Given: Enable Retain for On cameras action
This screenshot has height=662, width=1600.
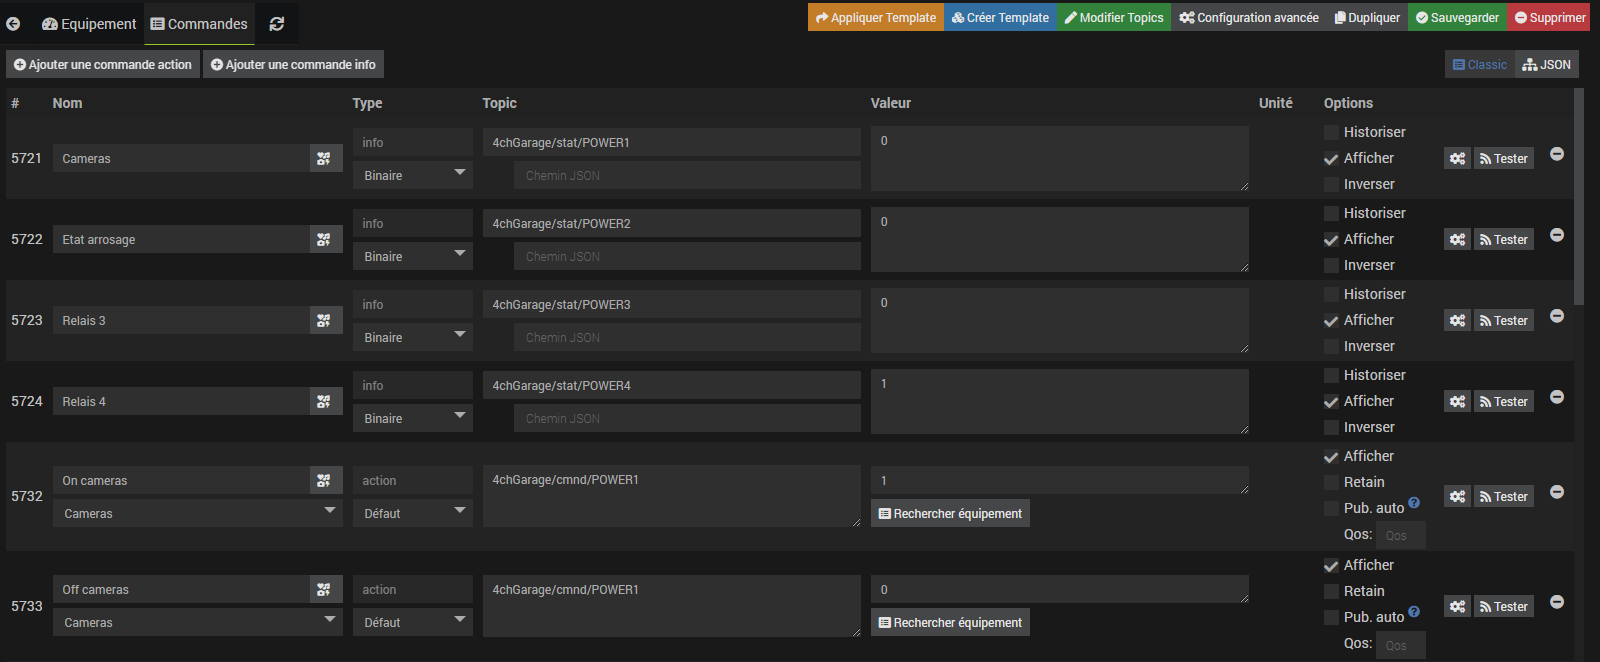Looking at the screenshot, I should tap(1331, 483).
